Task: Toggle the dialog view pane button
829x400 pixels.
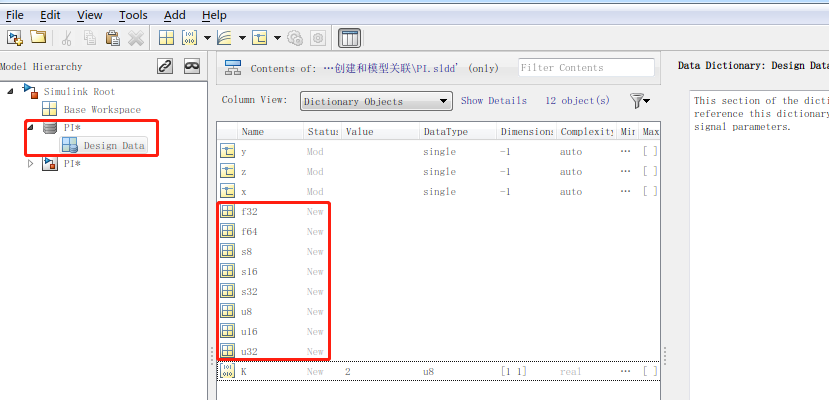Action: [349, 38]
